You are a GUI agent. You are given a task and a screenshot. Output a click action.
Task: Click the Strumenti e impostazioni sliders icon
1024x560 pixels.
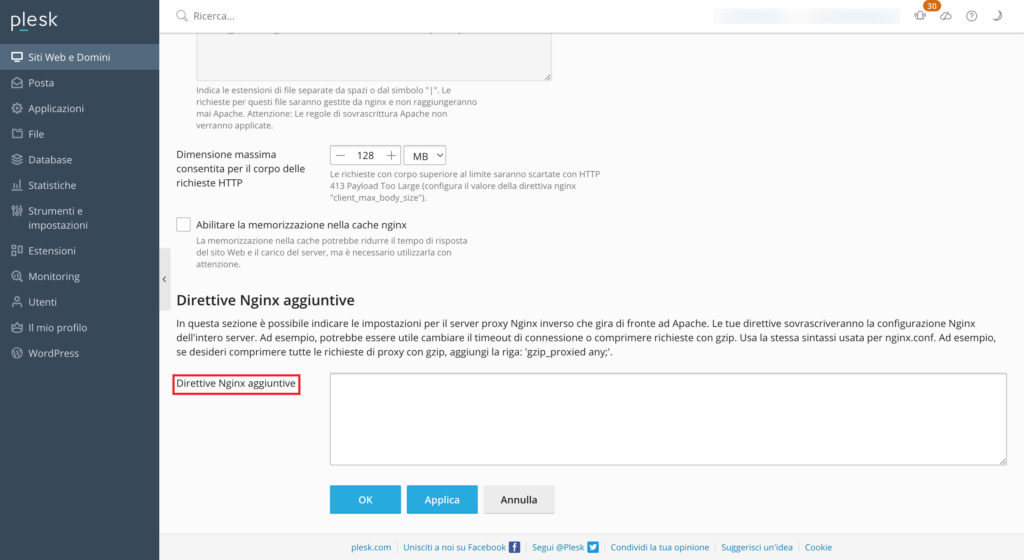coord(17,211)
